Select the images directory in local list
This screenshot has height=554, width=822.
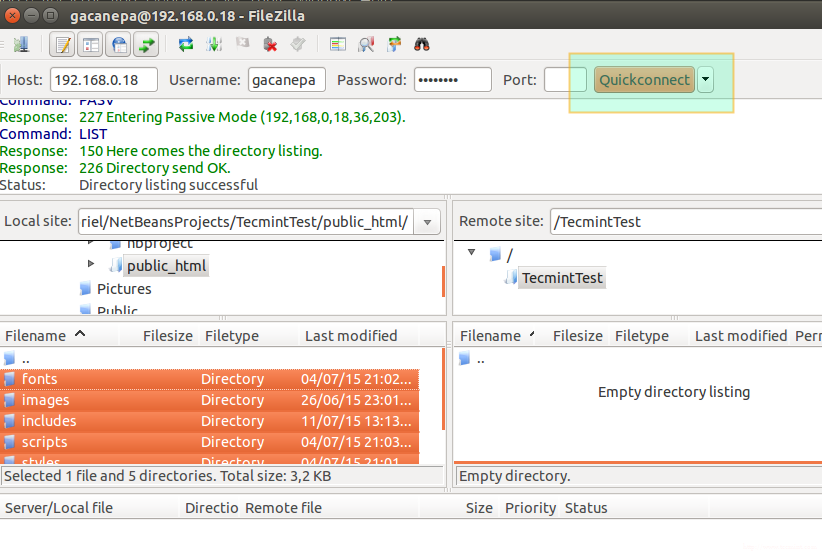46,400
